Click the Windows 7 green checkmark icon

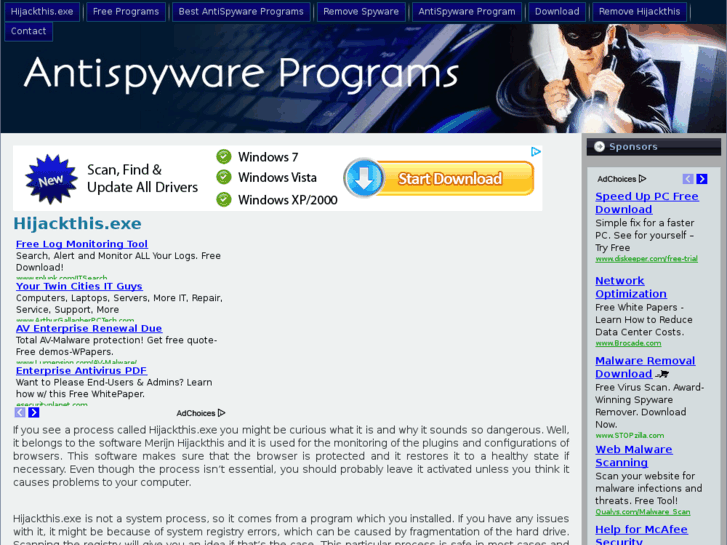click(x=224, y=157)
